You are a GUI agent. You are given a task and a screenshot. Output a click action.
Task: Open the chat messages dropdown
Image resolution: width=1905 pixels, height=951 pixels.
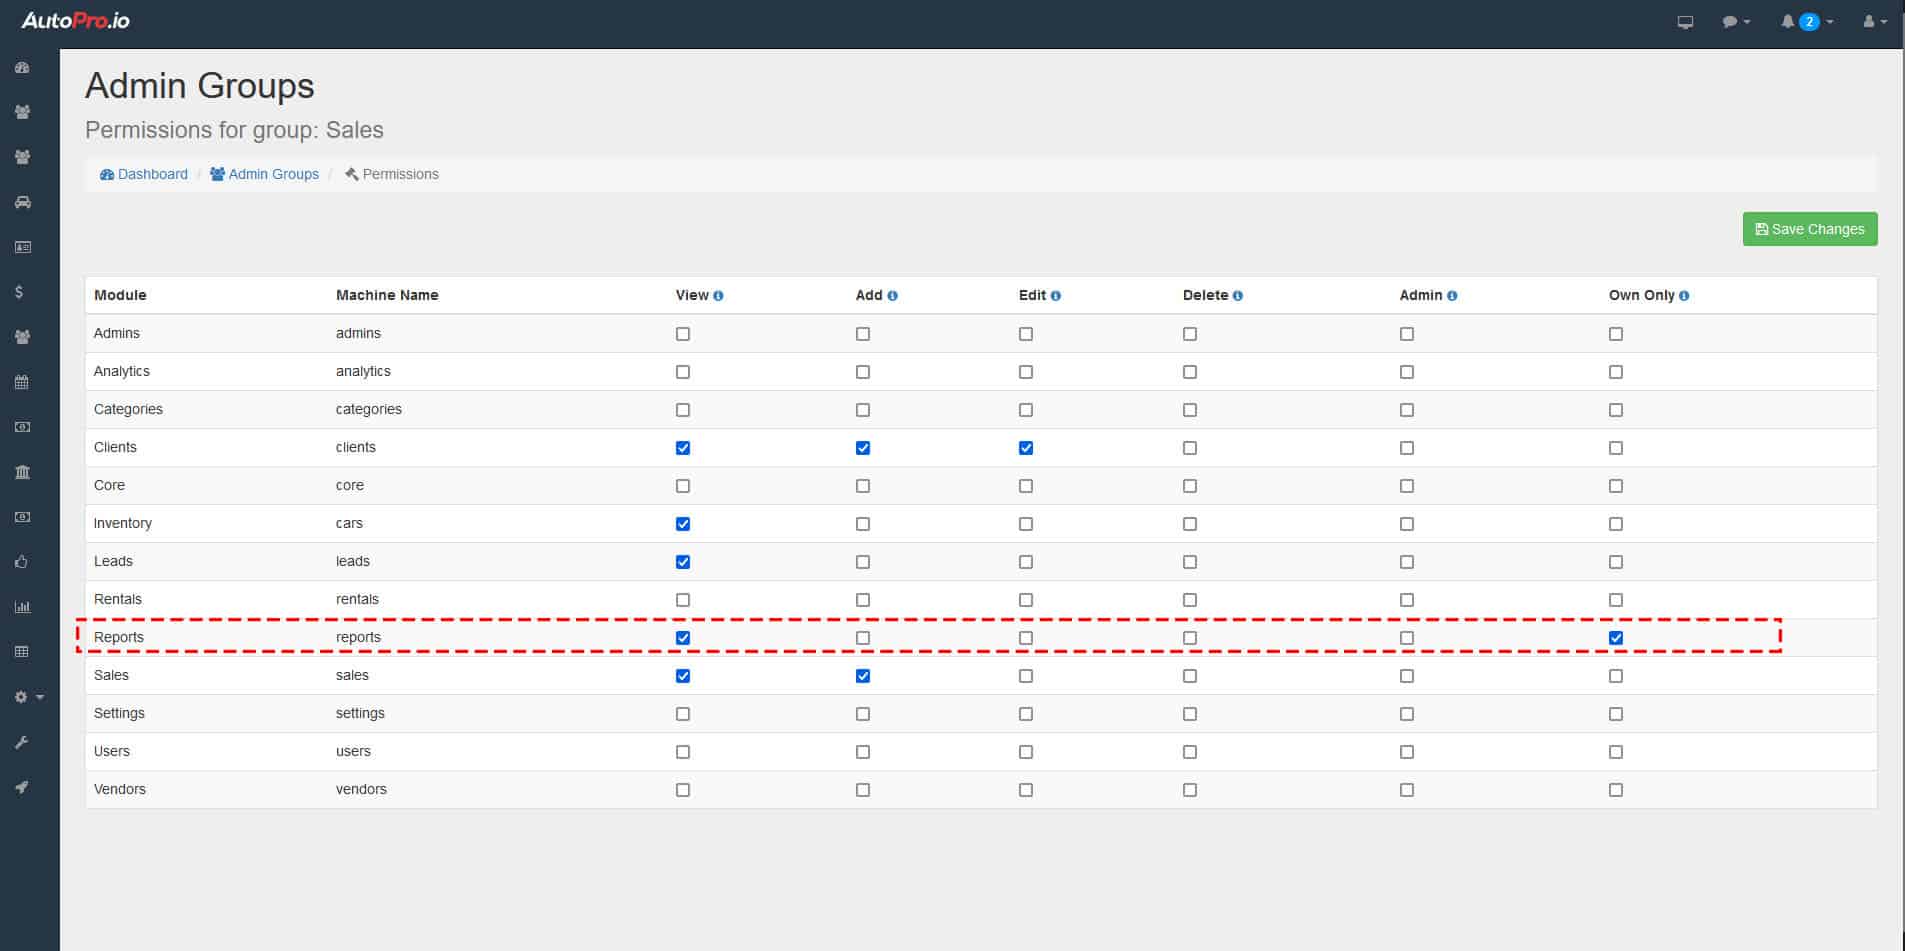1736,21
